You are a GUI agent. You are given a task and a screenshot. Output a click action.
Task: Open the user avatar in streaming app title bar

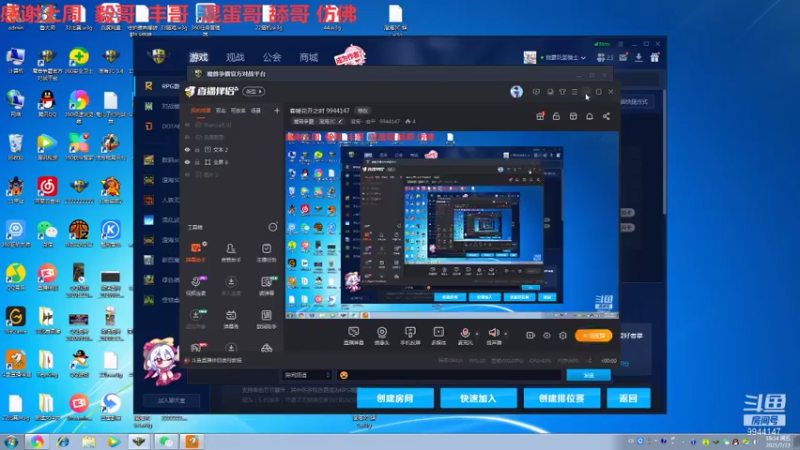click(x=516, y=91)
